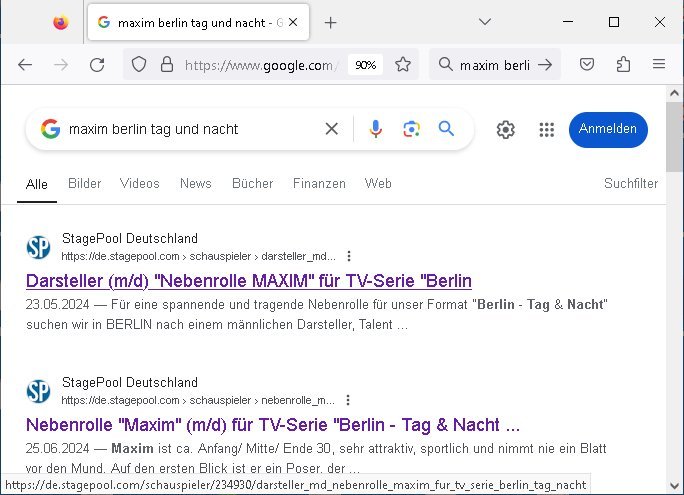
Task: Click the de.stagepool.com nebenrolle_m URL text
Action: (x=198, y=400)
